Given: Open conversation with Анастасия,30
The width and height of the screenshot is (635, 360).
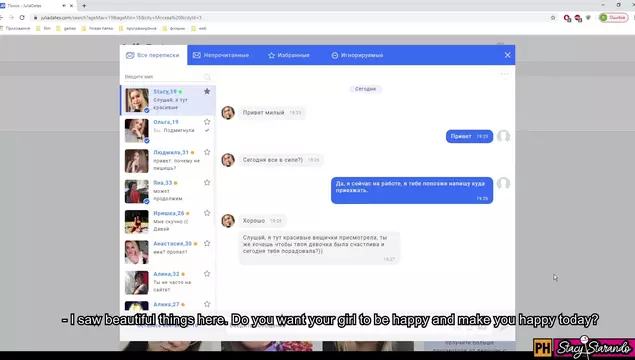Looking at the screenshot, I should tap(168, 252).
